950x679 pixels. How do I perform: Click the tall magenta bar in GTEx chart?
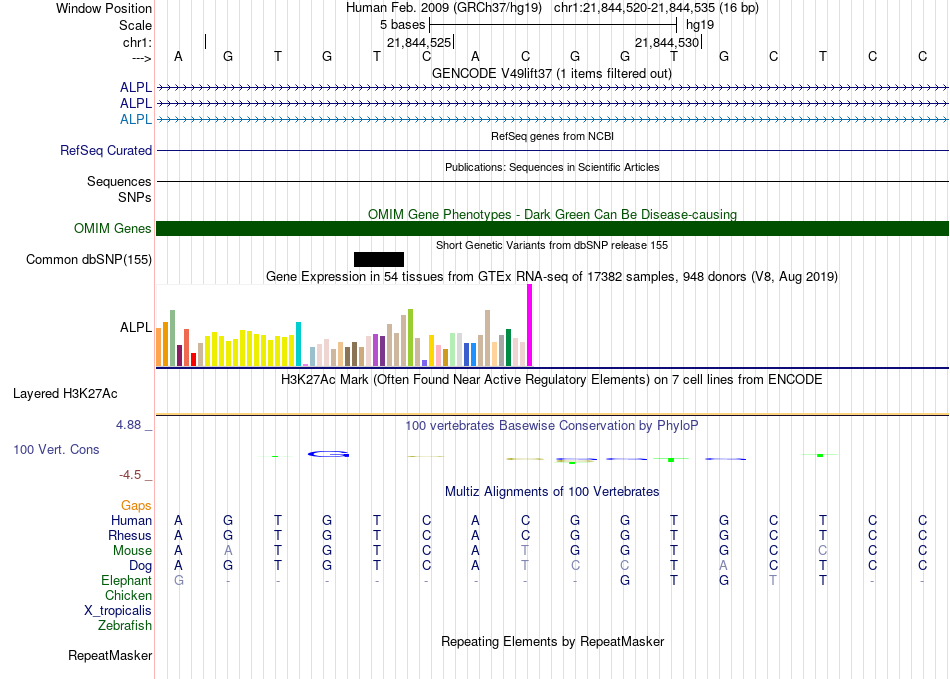pos(530,325)
